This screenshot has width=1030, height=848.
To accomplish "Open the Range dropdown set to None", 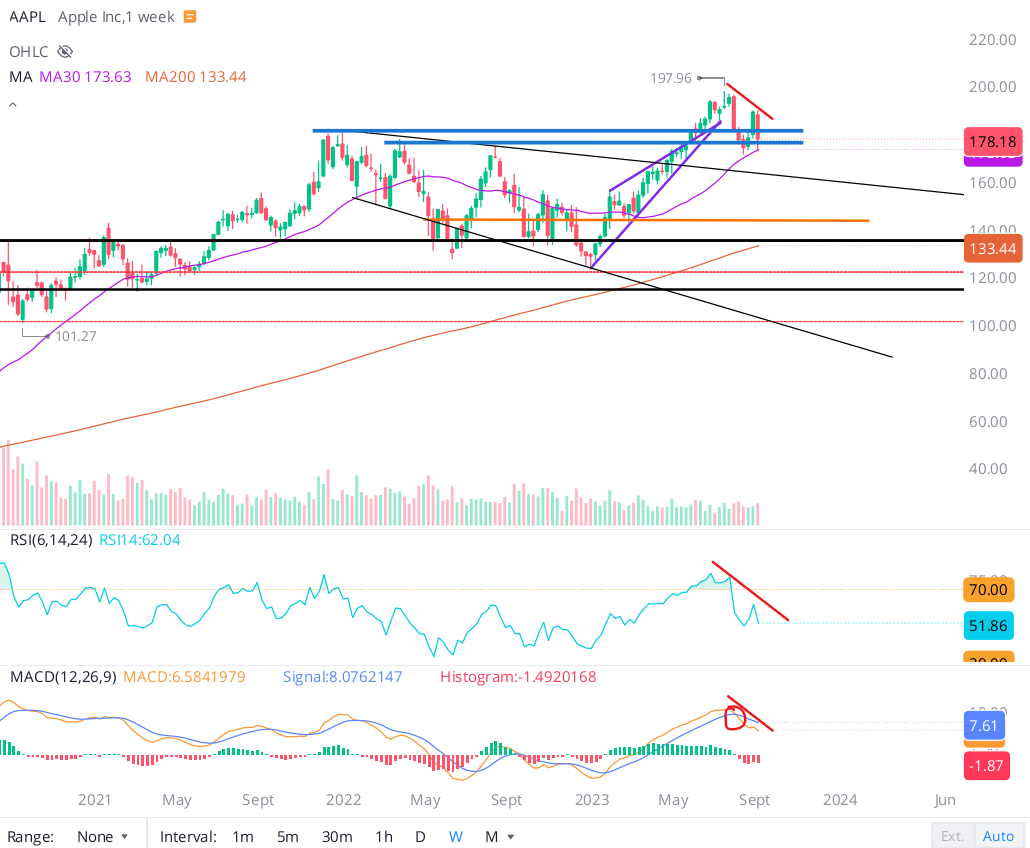I will tap(103, 836).
